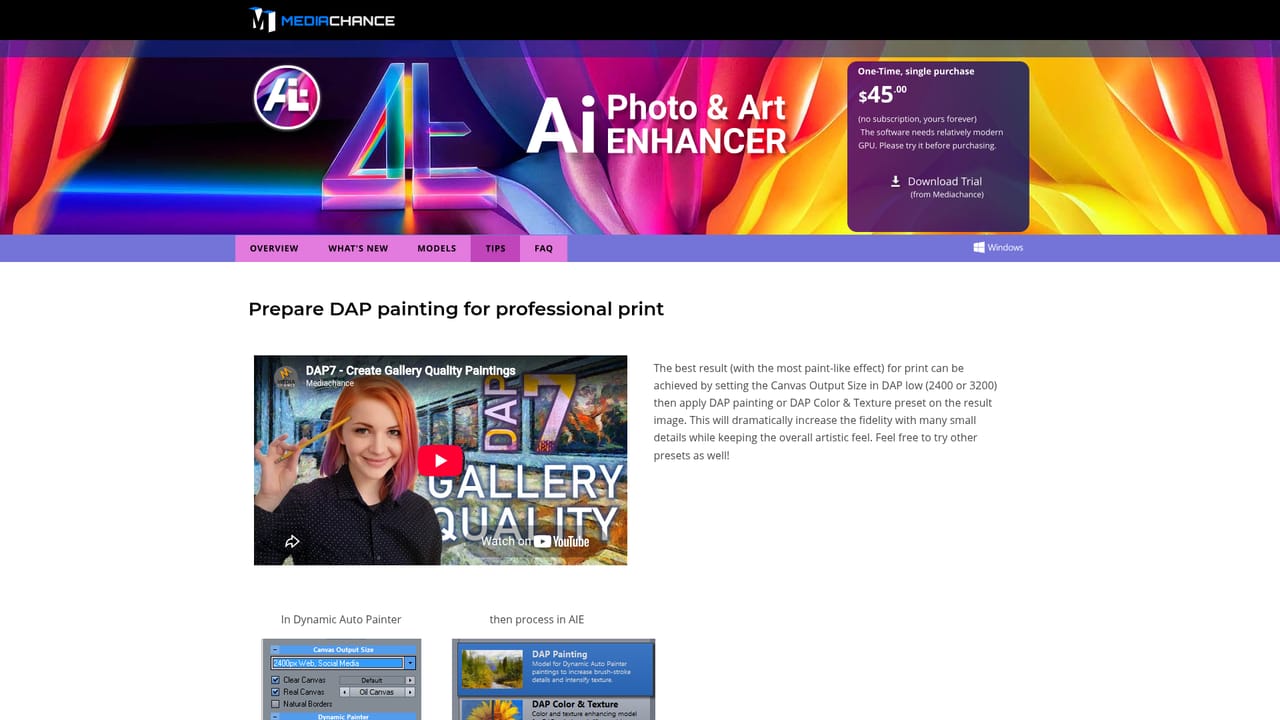Click the Download Trial link

point(944,181)
